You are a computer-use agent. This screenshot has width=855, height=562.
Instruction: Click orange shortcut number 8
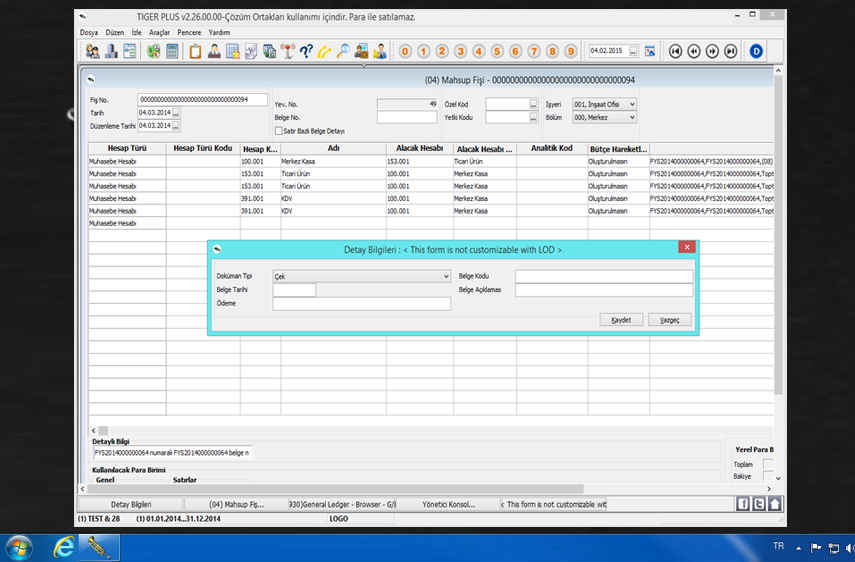pos(552,51)
